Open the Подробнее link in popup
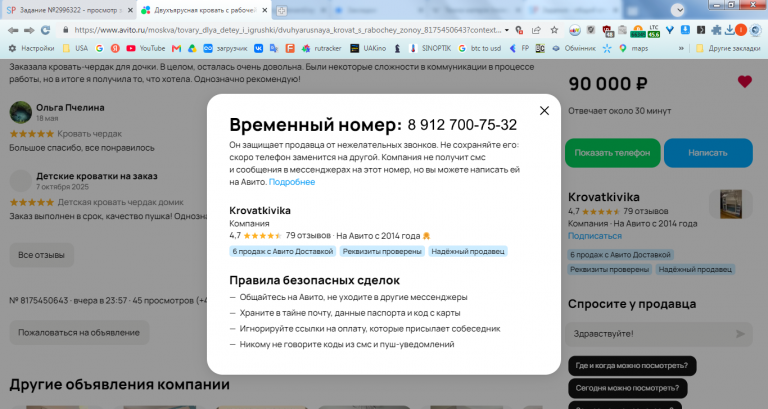 coord(292,182)
